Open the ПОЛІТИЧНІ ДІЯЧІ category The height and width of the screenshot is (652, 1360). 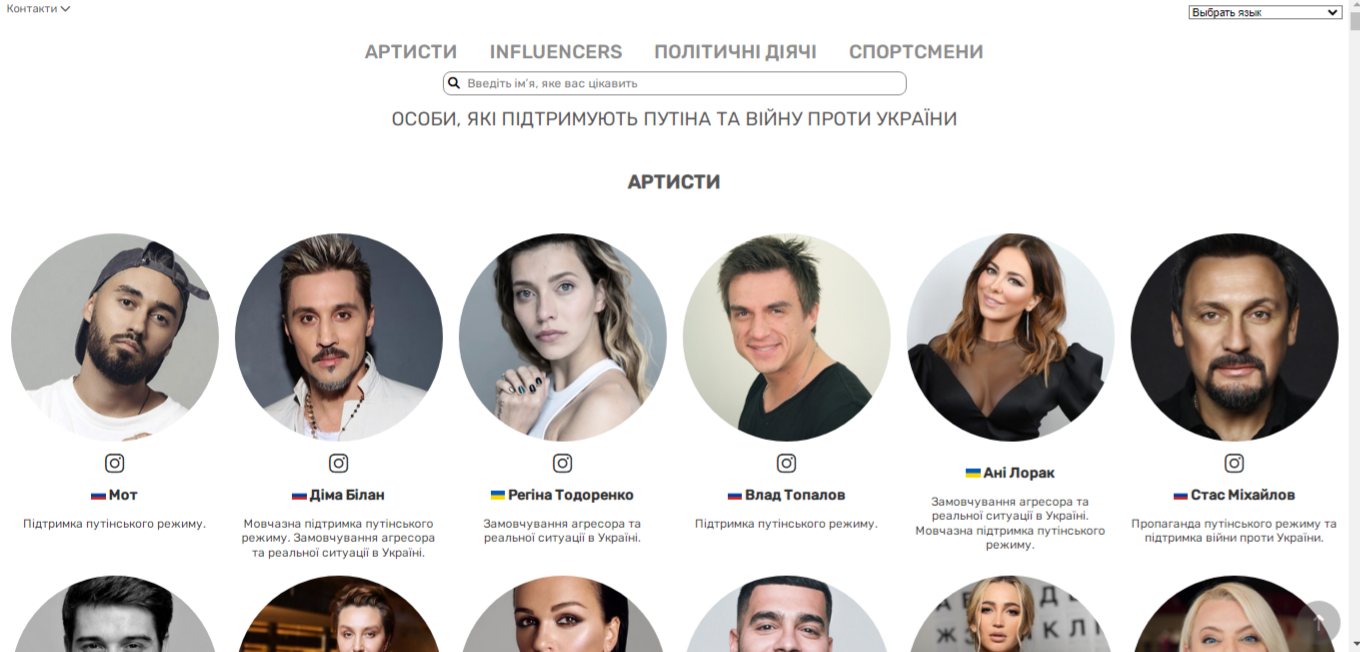pos(736,52)
